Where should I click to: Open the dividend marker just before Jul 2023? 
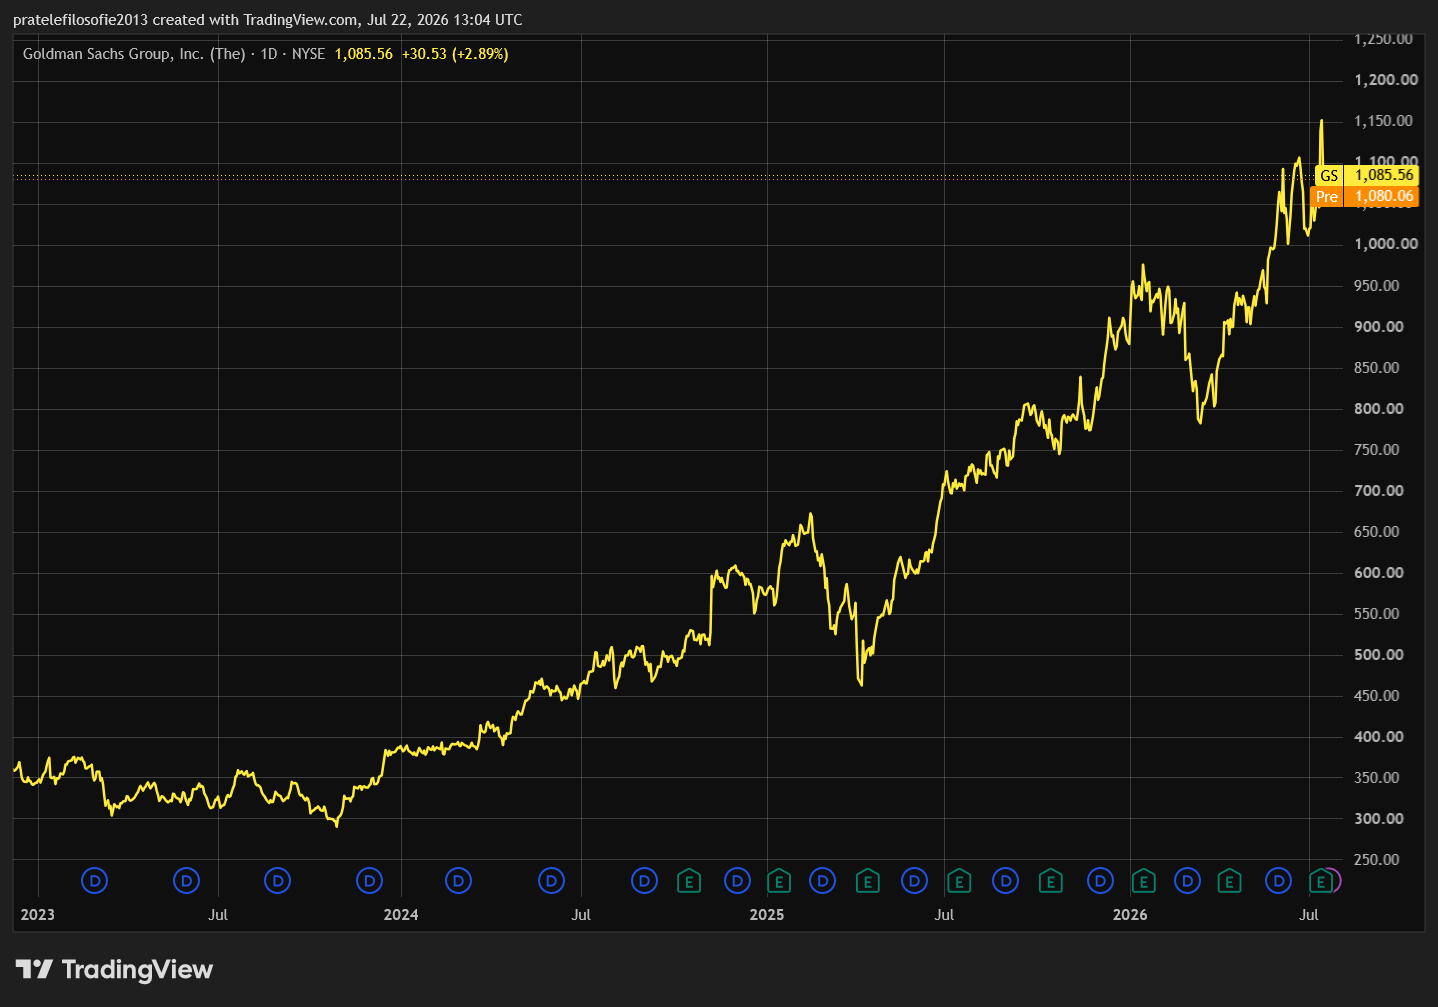(186, 881)
